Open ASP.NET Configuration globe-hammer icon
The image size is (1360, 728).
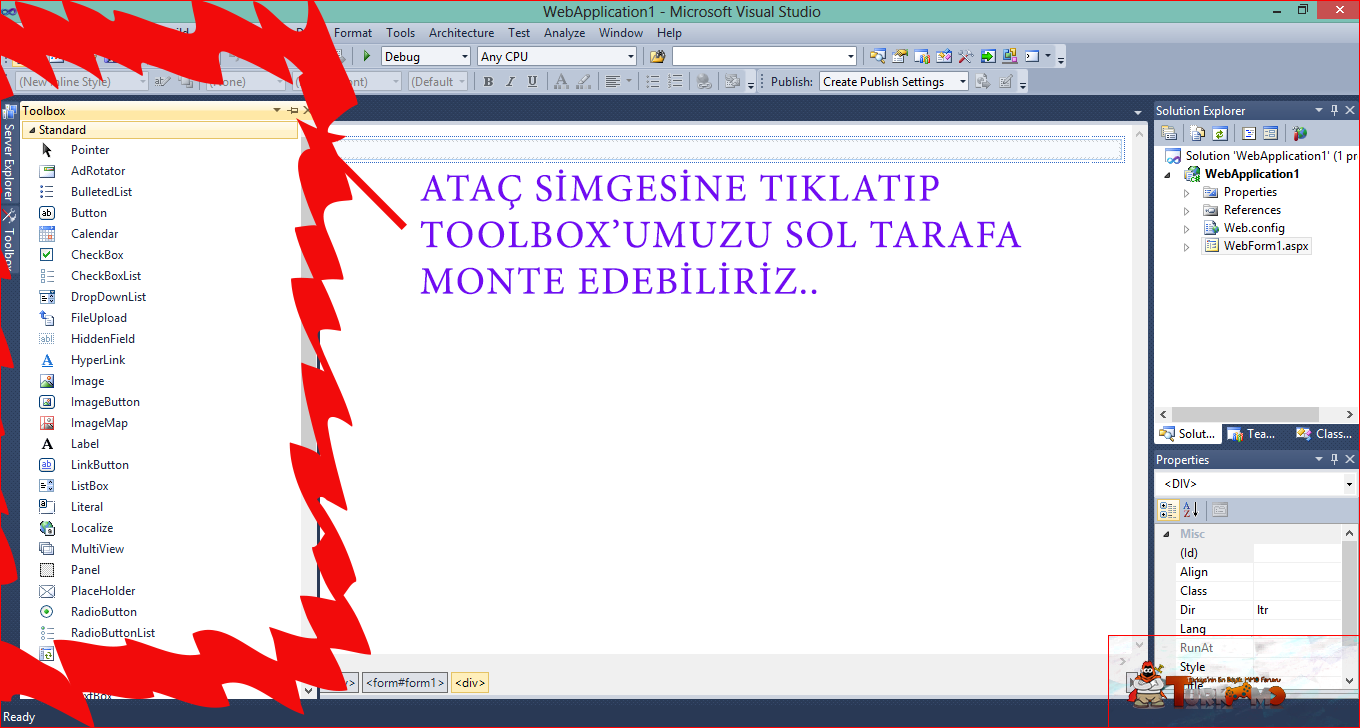(1299, 133)
